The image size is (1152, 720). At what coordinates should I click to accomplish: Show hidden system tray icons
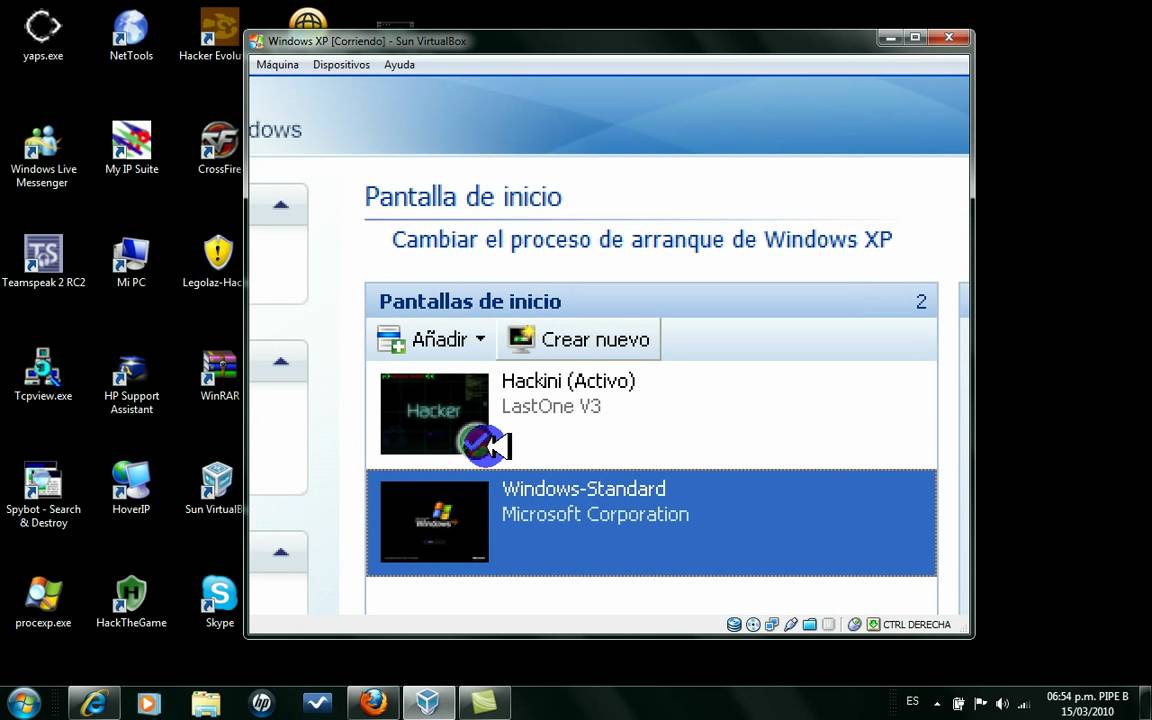[x=937, y=704]
